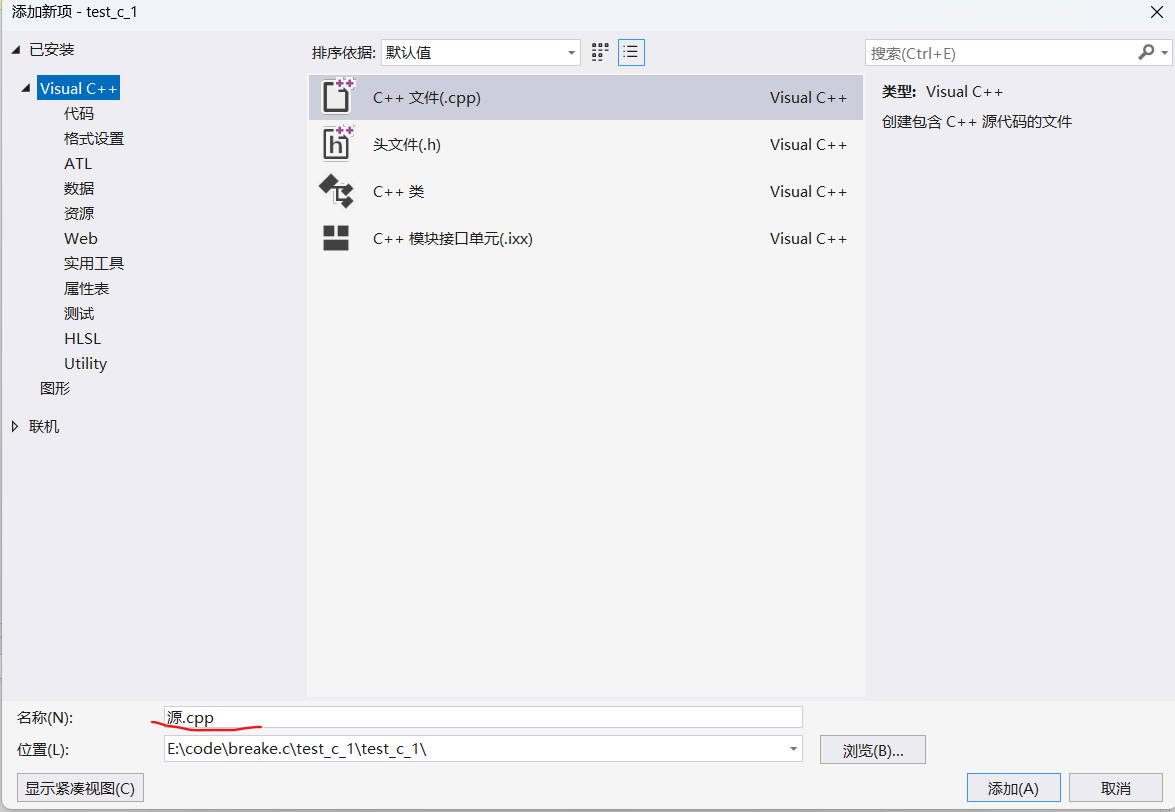Select the 数据 category
Screen dimensions: 1175x812
click(x=79, y=188)
